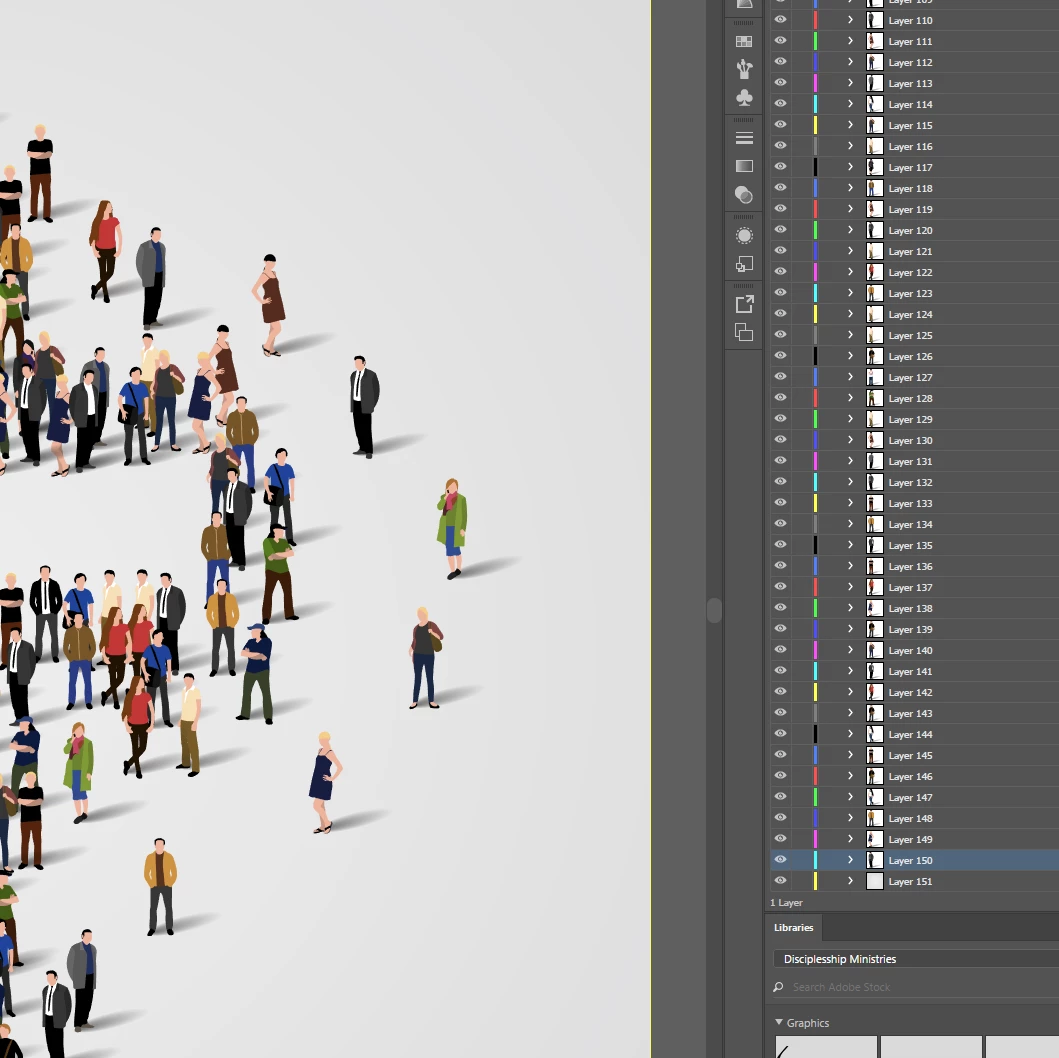Open the Swatches panel icon
Screen dimensions: 1059x1058
point(744,41)
